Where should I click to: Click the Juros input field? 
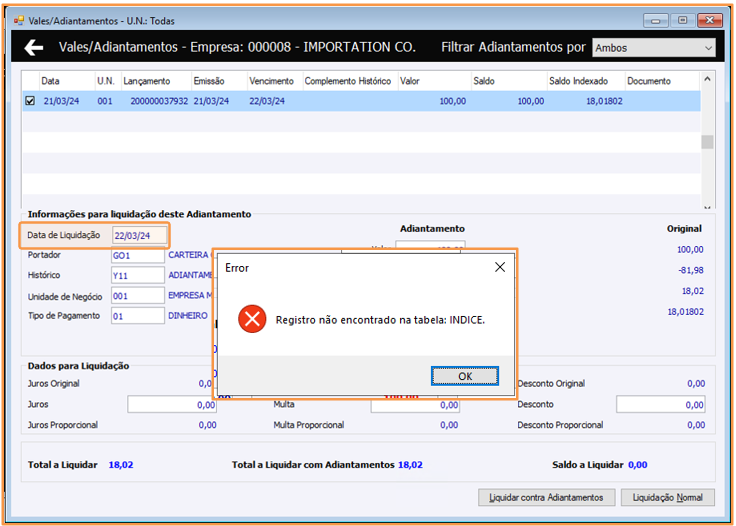172,404
